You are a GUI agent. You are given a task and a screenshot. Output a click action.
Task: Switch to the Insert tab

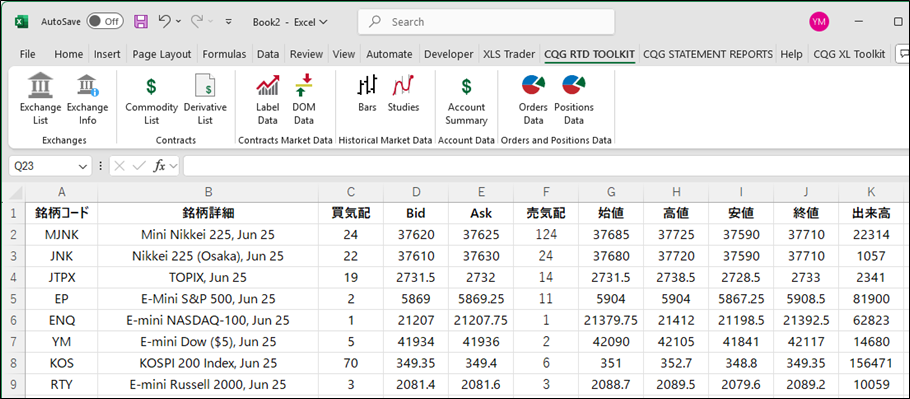pos(107,54)
